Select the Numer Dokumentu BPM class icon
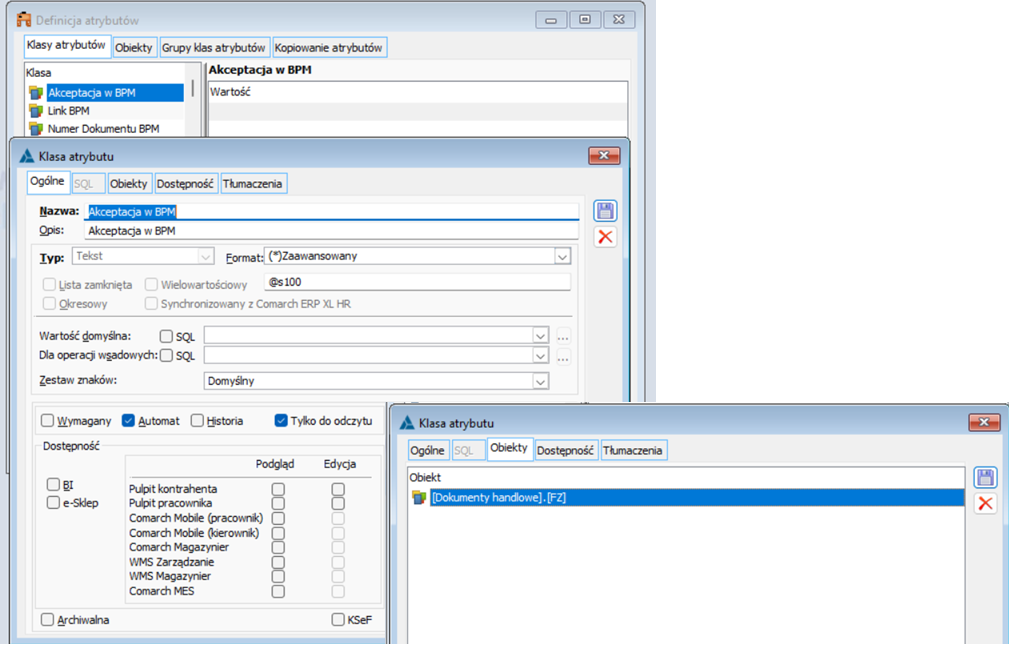 tap(37, 128)
